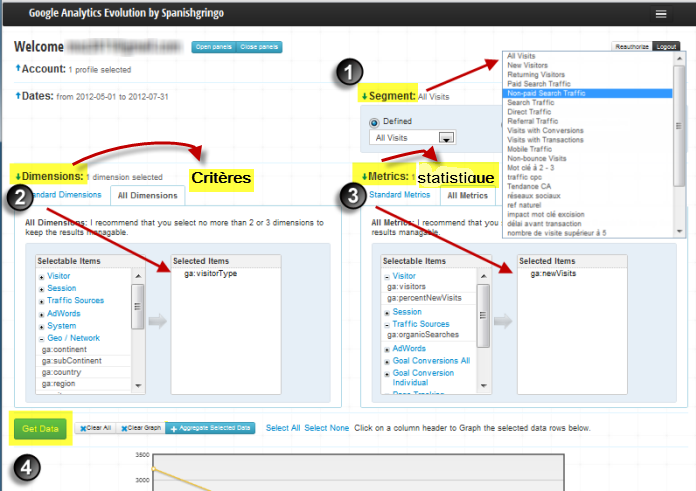
Task: Choose New Visitors in segment list
Action: 527,65
